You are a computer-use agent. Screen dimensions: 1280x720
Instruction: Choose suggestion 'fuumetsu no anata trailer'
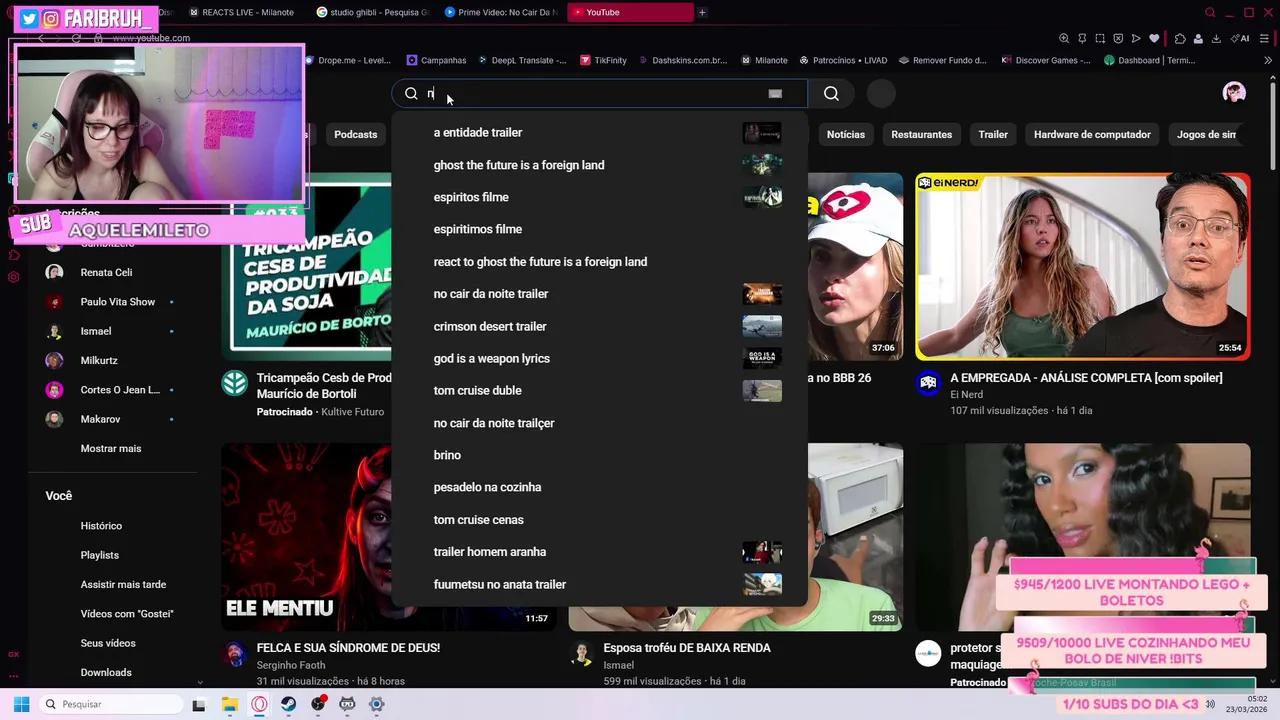[600, 584]
